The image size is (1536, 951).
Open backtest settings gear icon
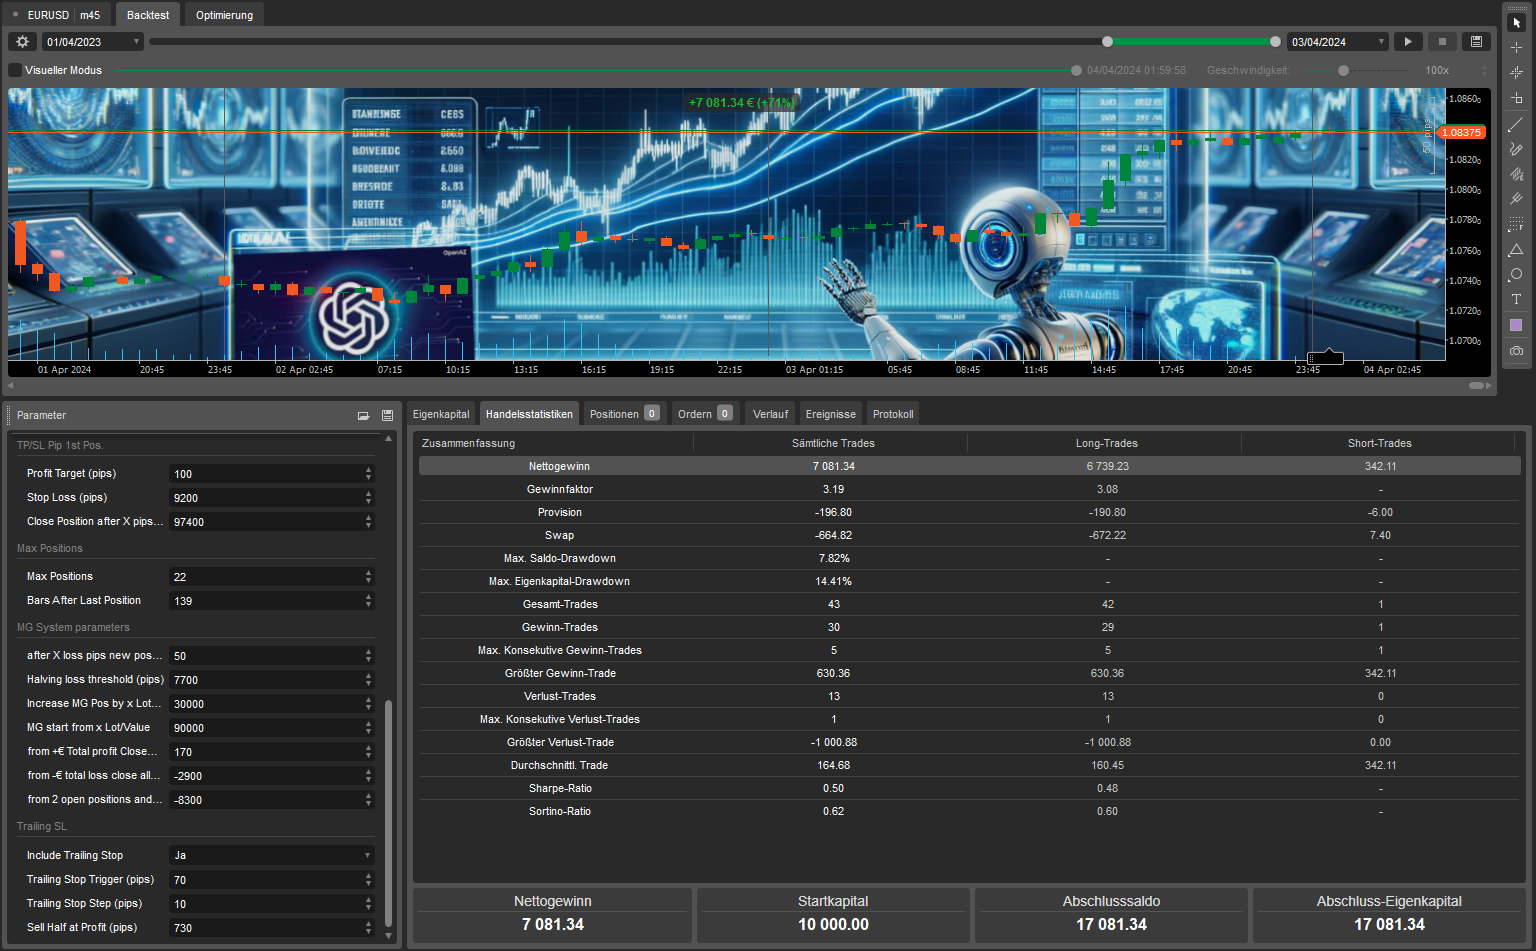(x=22, y=42)
